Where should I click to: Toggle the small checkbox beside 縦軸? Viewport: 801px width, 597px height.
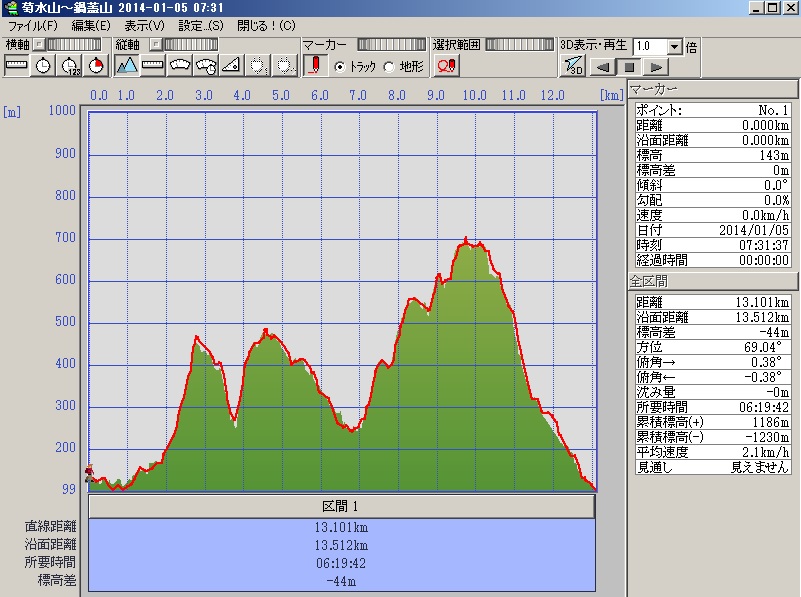[155, 45]
